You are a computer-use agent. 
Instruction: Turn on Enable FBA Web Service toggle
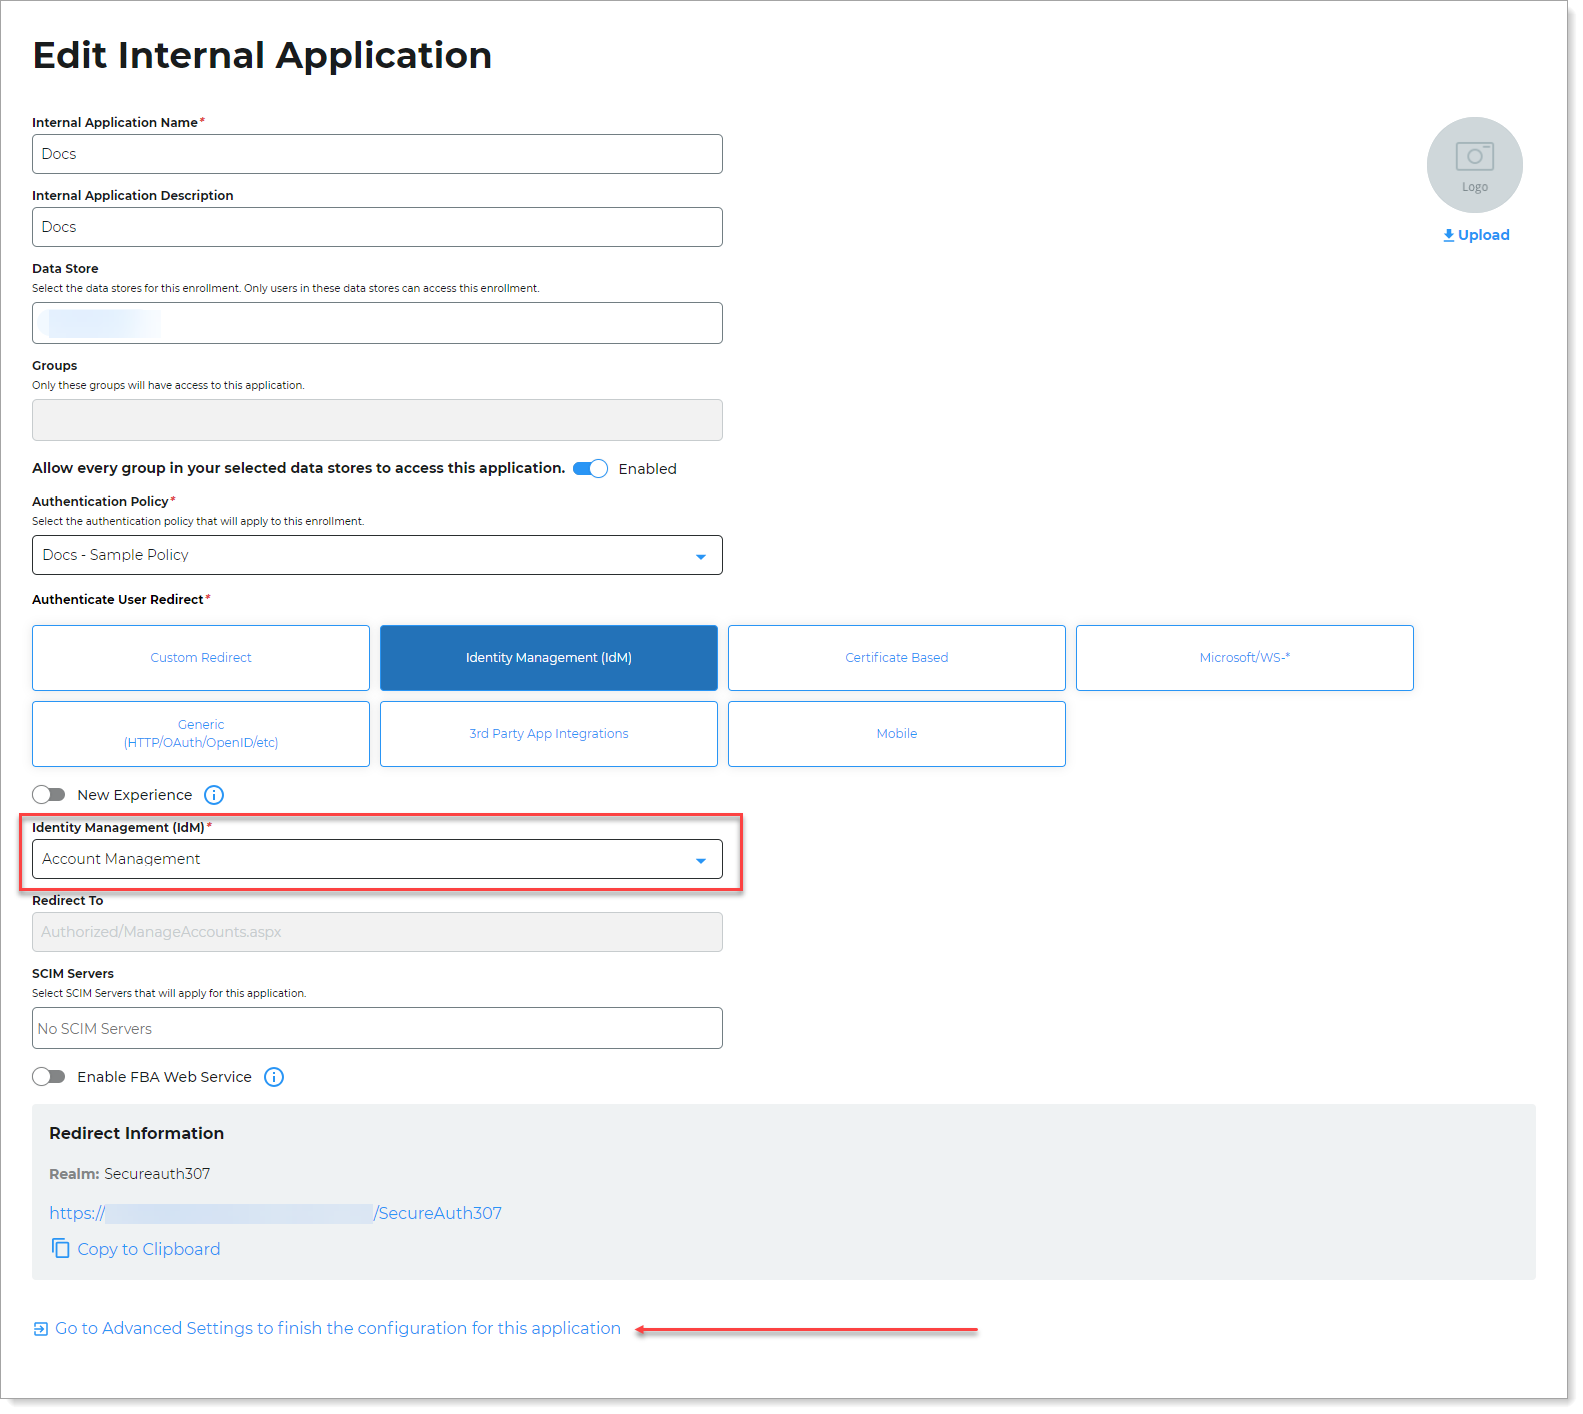[x=49, y=1077]
